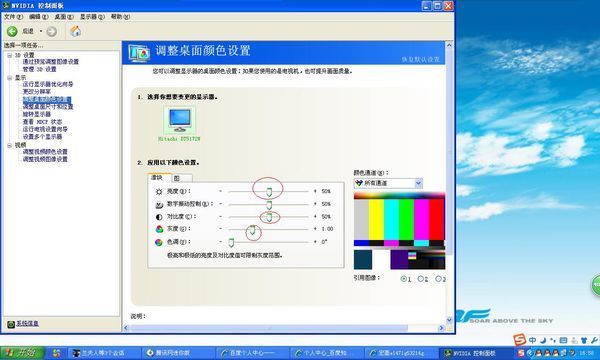Select 更改分辨率 tree item

36,92
